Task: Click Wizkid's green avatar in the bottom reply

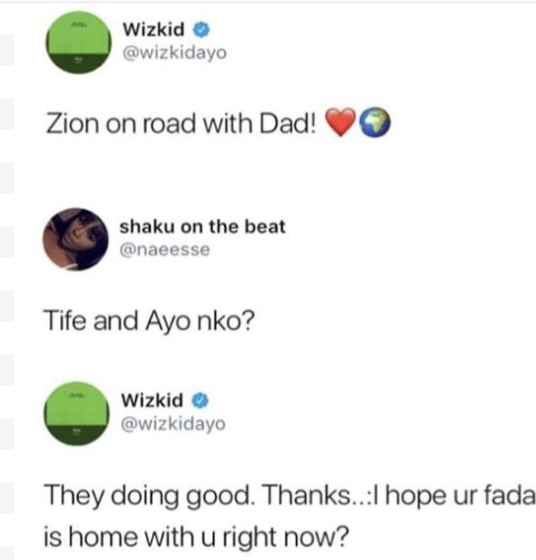Action: 76,414
